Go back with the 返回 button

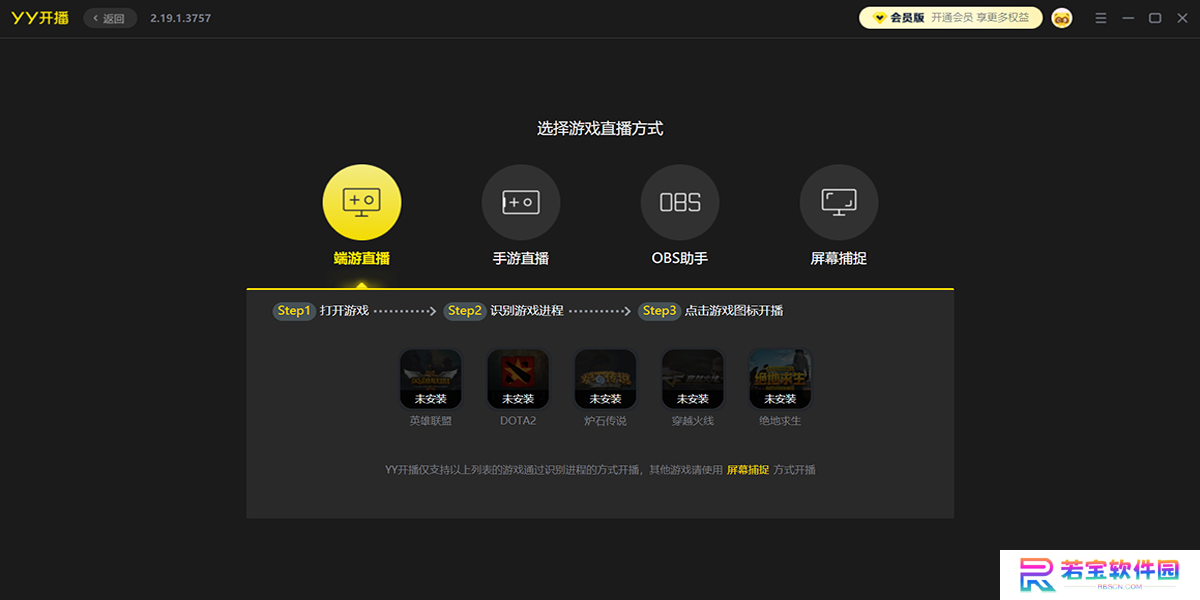(x=110, y=18)
